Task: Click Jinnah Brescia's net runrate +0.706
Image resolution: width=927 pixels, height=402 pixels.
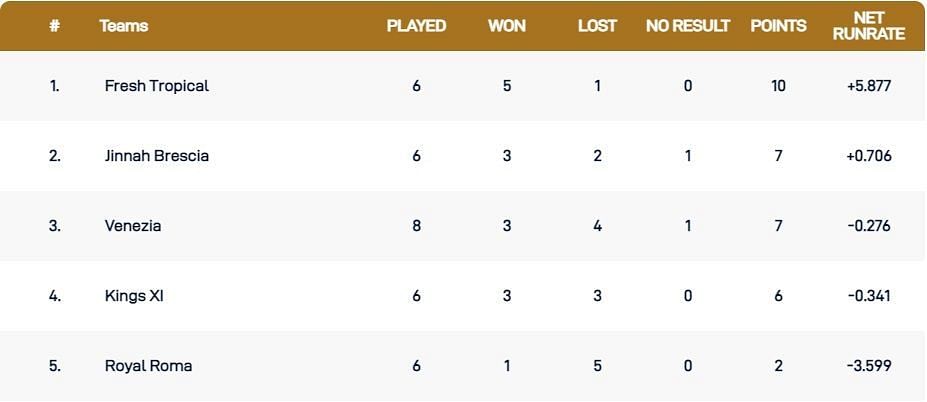Action: point(868,156)
